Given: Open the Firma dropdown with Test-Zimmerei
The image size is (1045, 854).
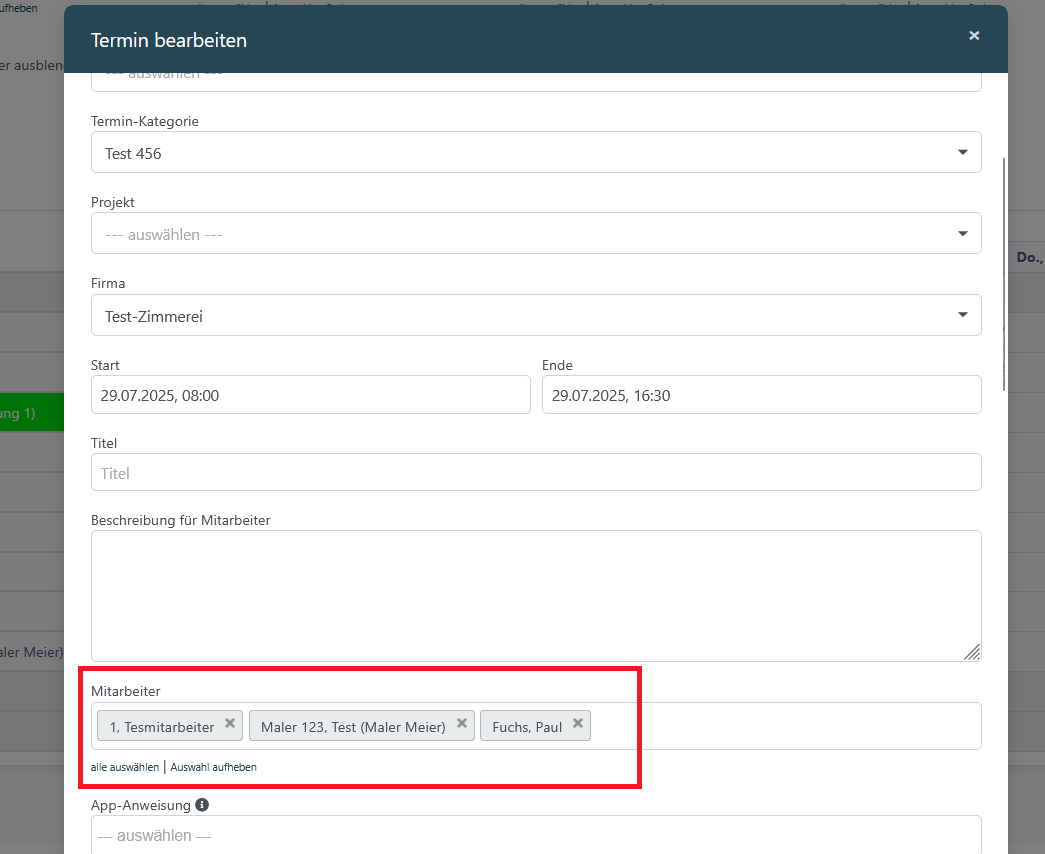Looking at the screenshot, I should pos(536,315).
